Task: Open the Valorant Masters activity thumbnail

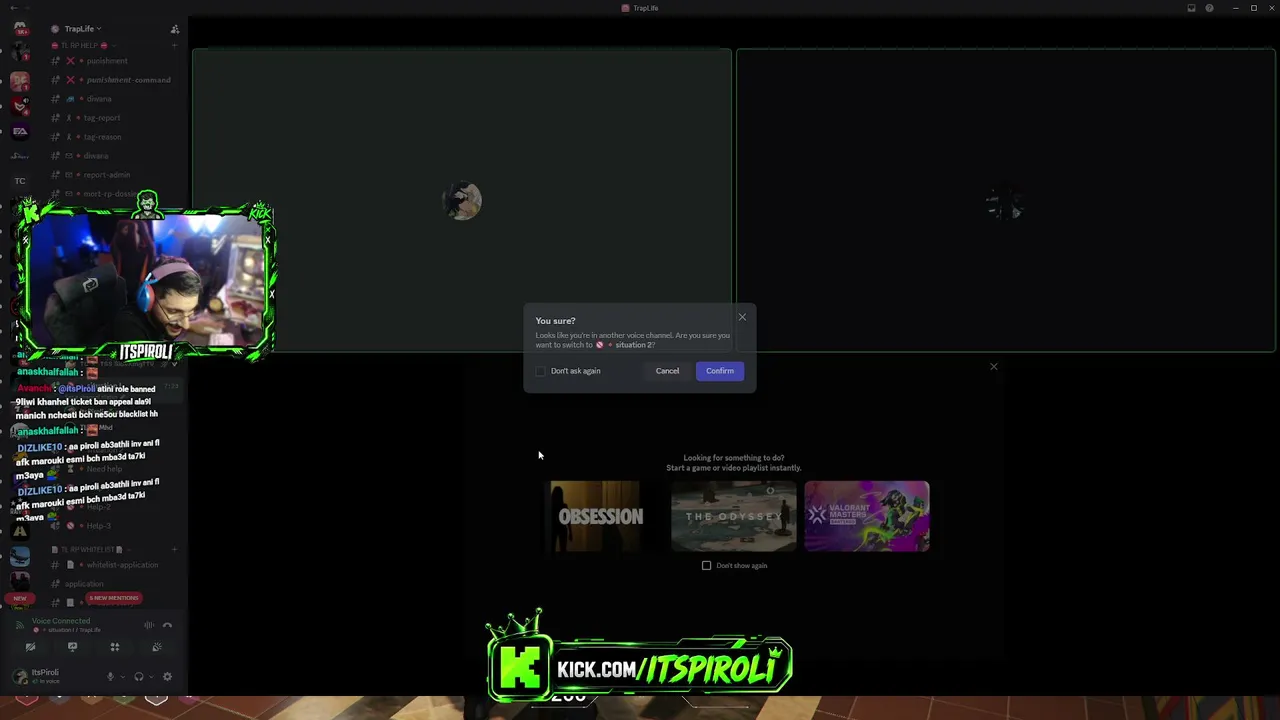Action: 867,516
